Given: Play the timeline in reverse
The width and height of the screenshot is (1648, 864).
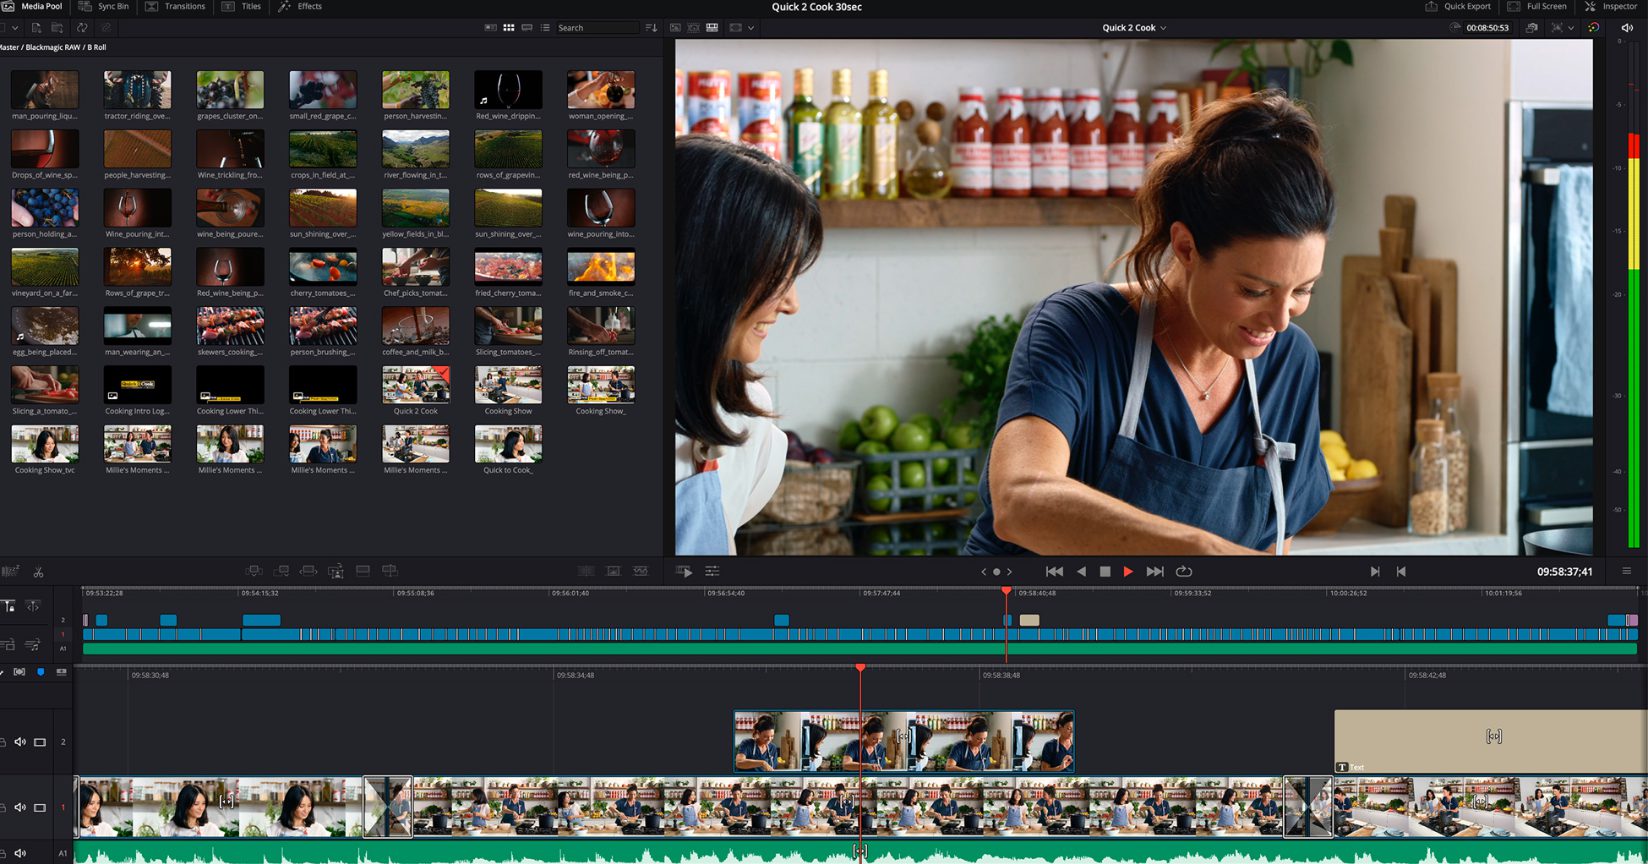Looking at the screenshot, I should tap(1081, 571).
